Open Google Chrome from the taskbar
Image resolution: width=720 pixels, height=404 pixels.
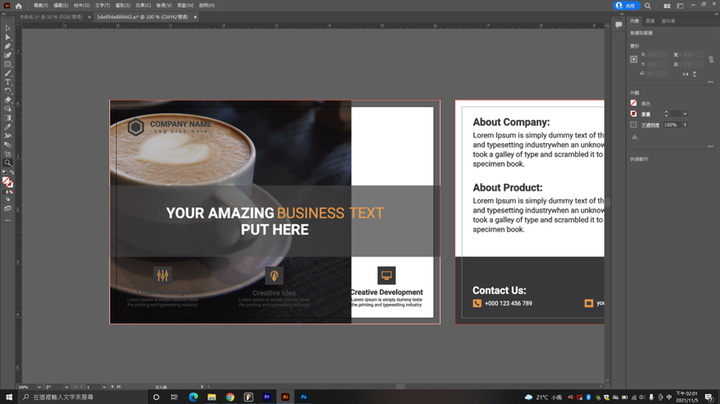tap(230, 397)
